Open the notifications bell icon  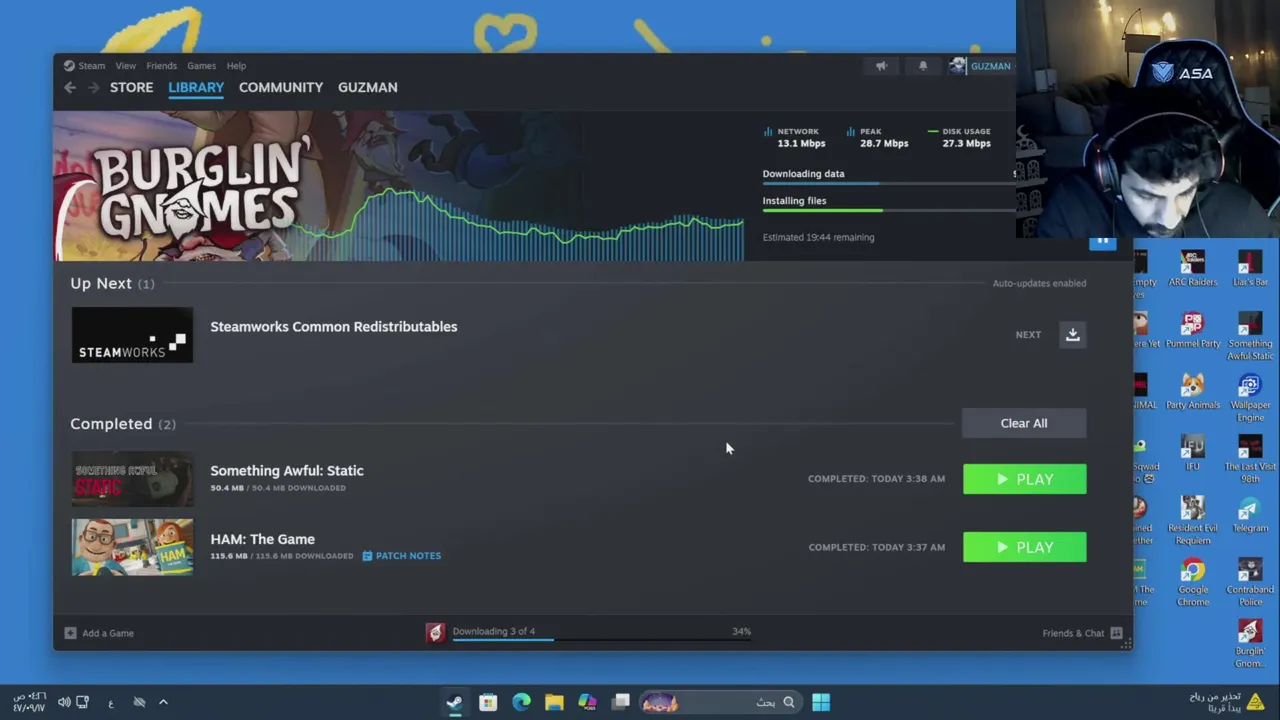click(x=923, y=66)
